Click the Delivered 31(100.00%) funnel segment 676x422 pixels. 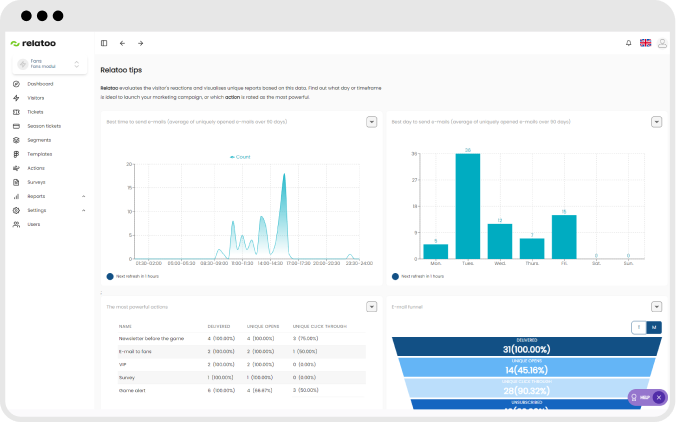(526, 347)
